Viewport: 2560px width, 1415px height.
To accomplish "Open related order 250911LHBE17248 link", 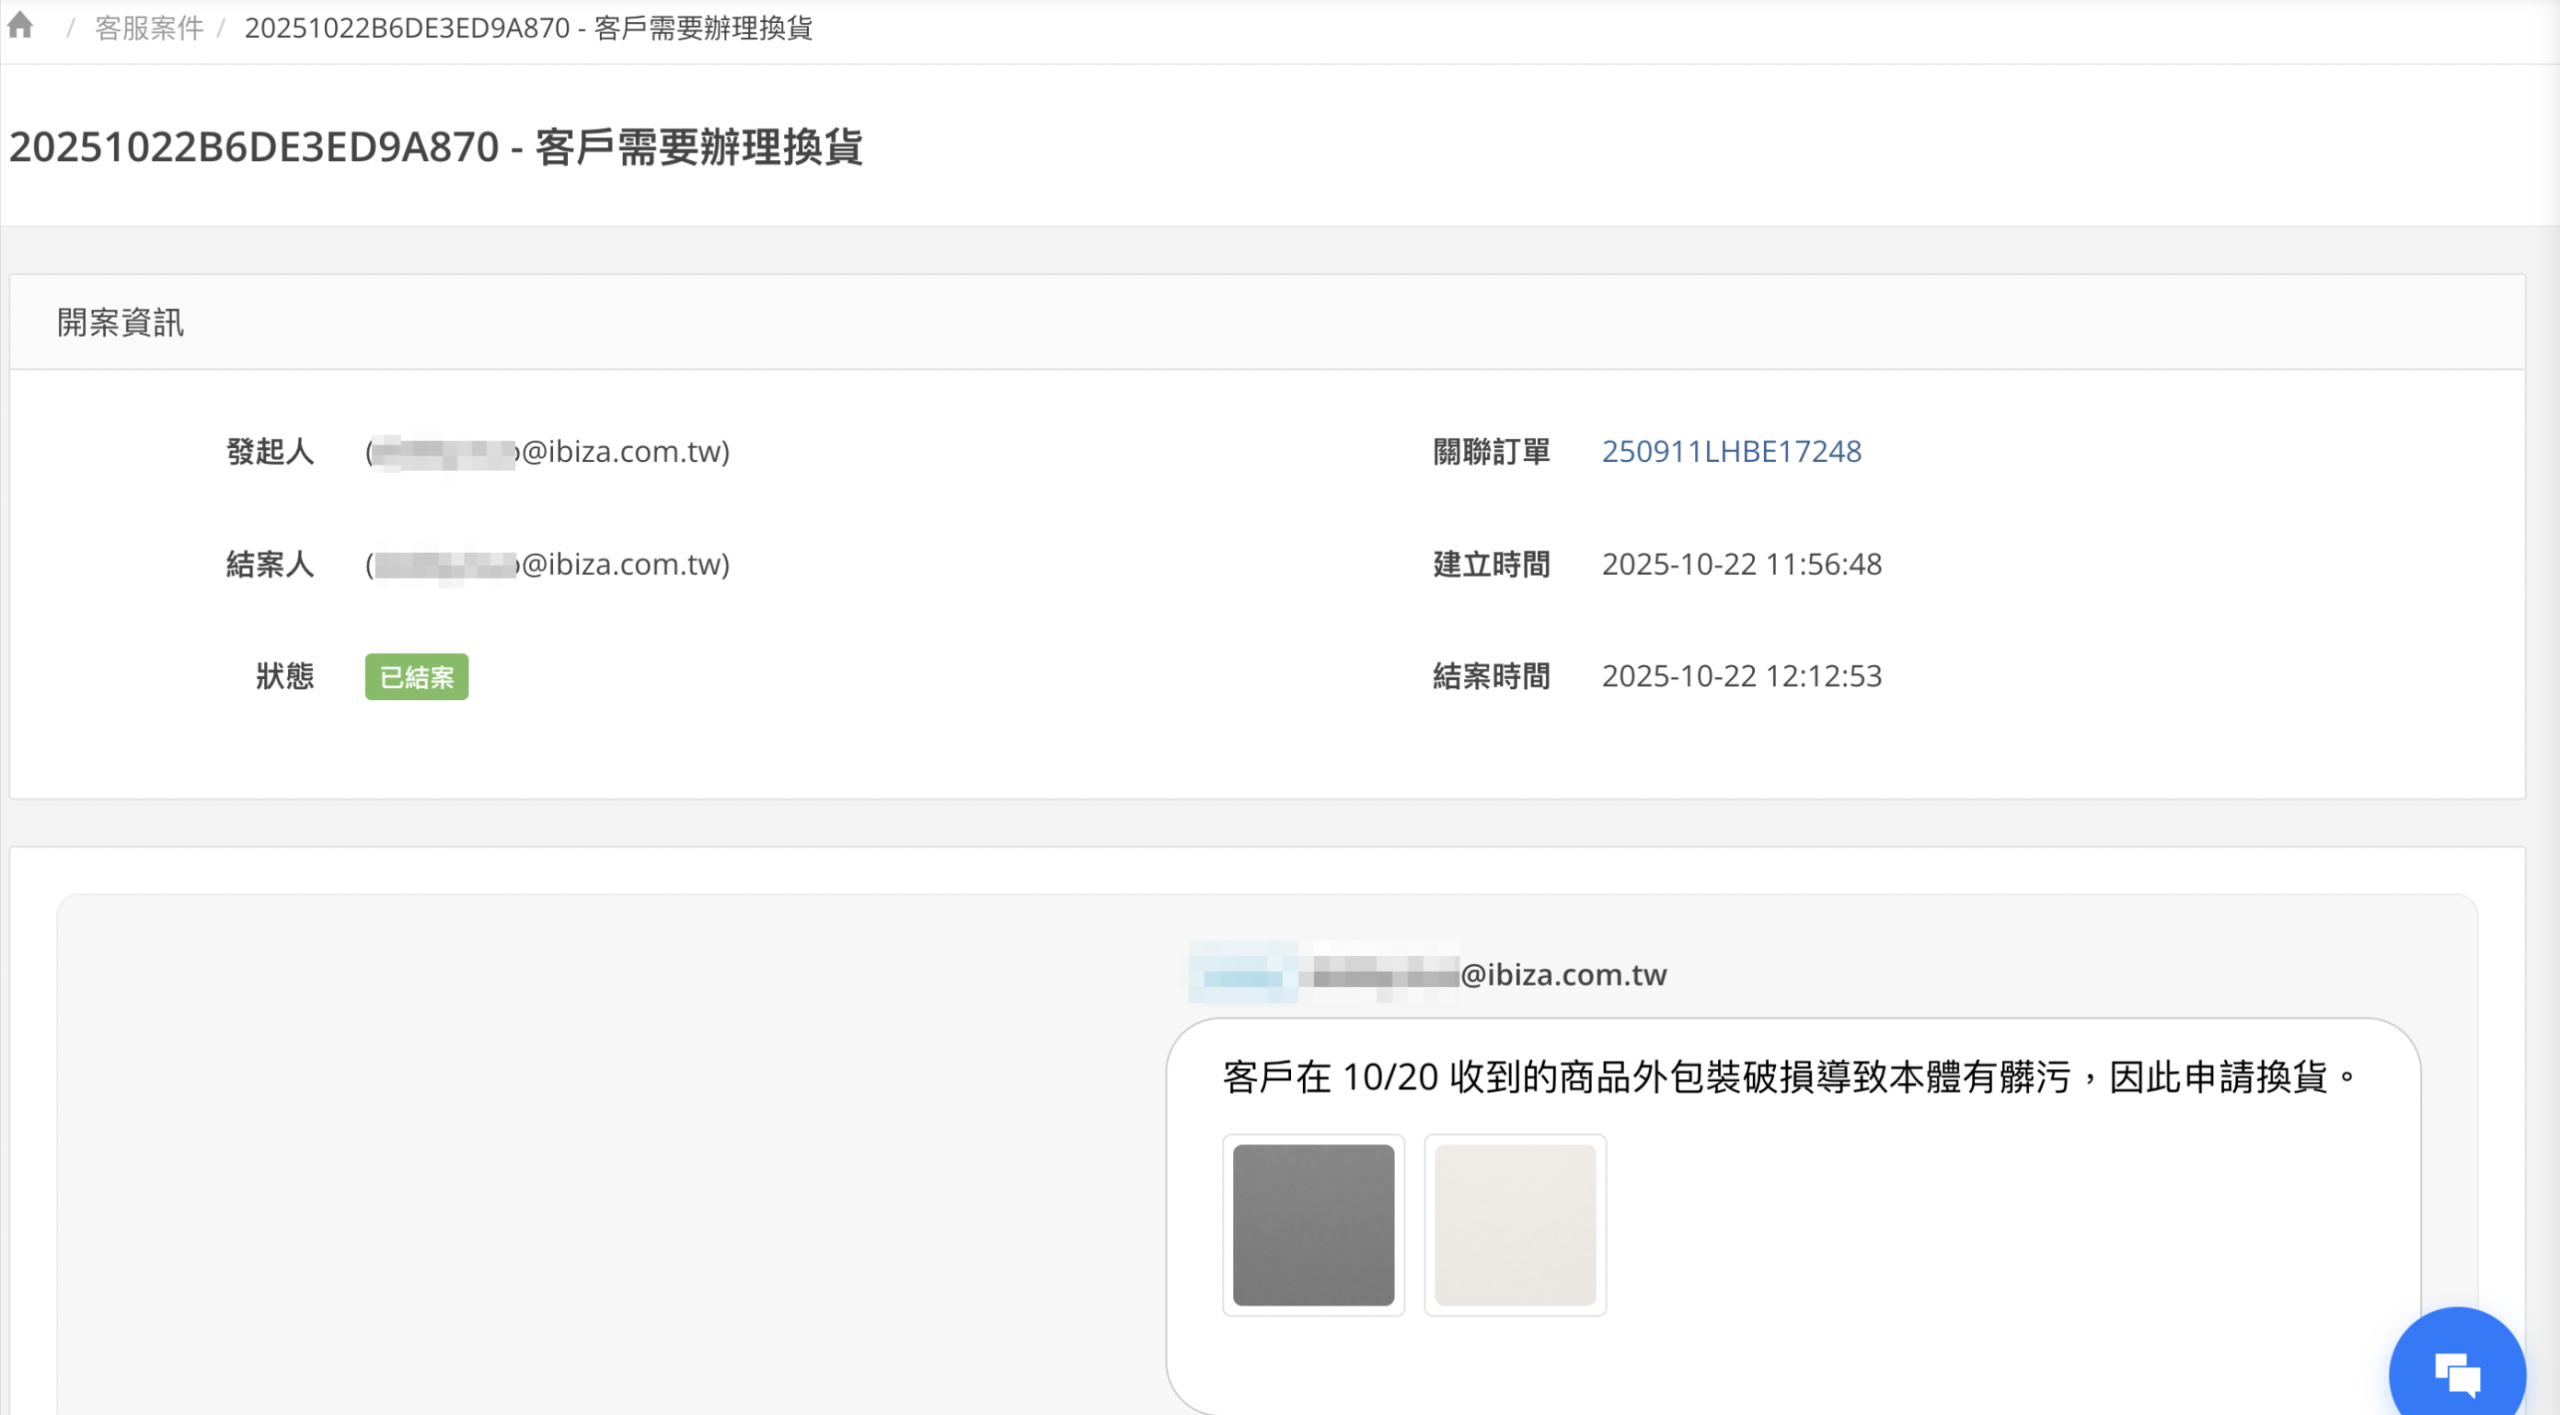I will [1731, 452].
